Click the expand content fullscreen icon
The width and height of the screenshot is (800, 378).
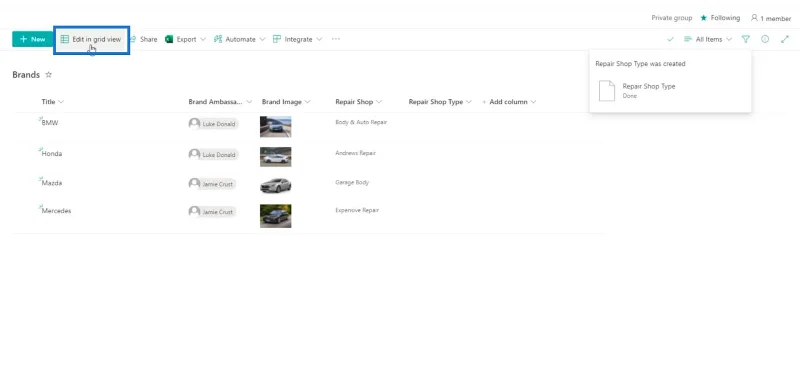785,39
